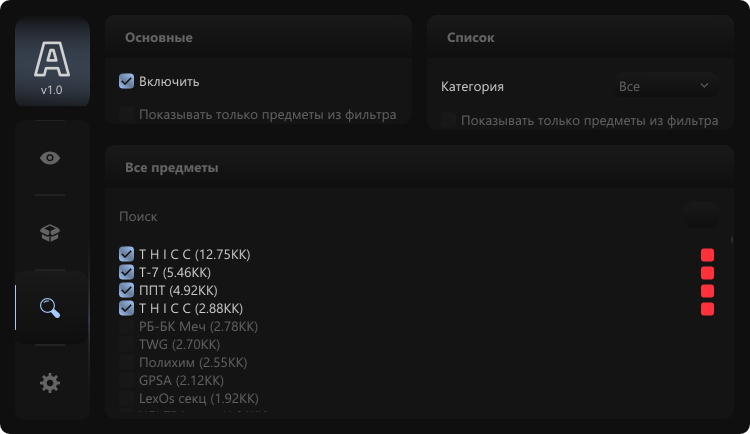Open the eye visuals sidebar icon

click(50, 158)
